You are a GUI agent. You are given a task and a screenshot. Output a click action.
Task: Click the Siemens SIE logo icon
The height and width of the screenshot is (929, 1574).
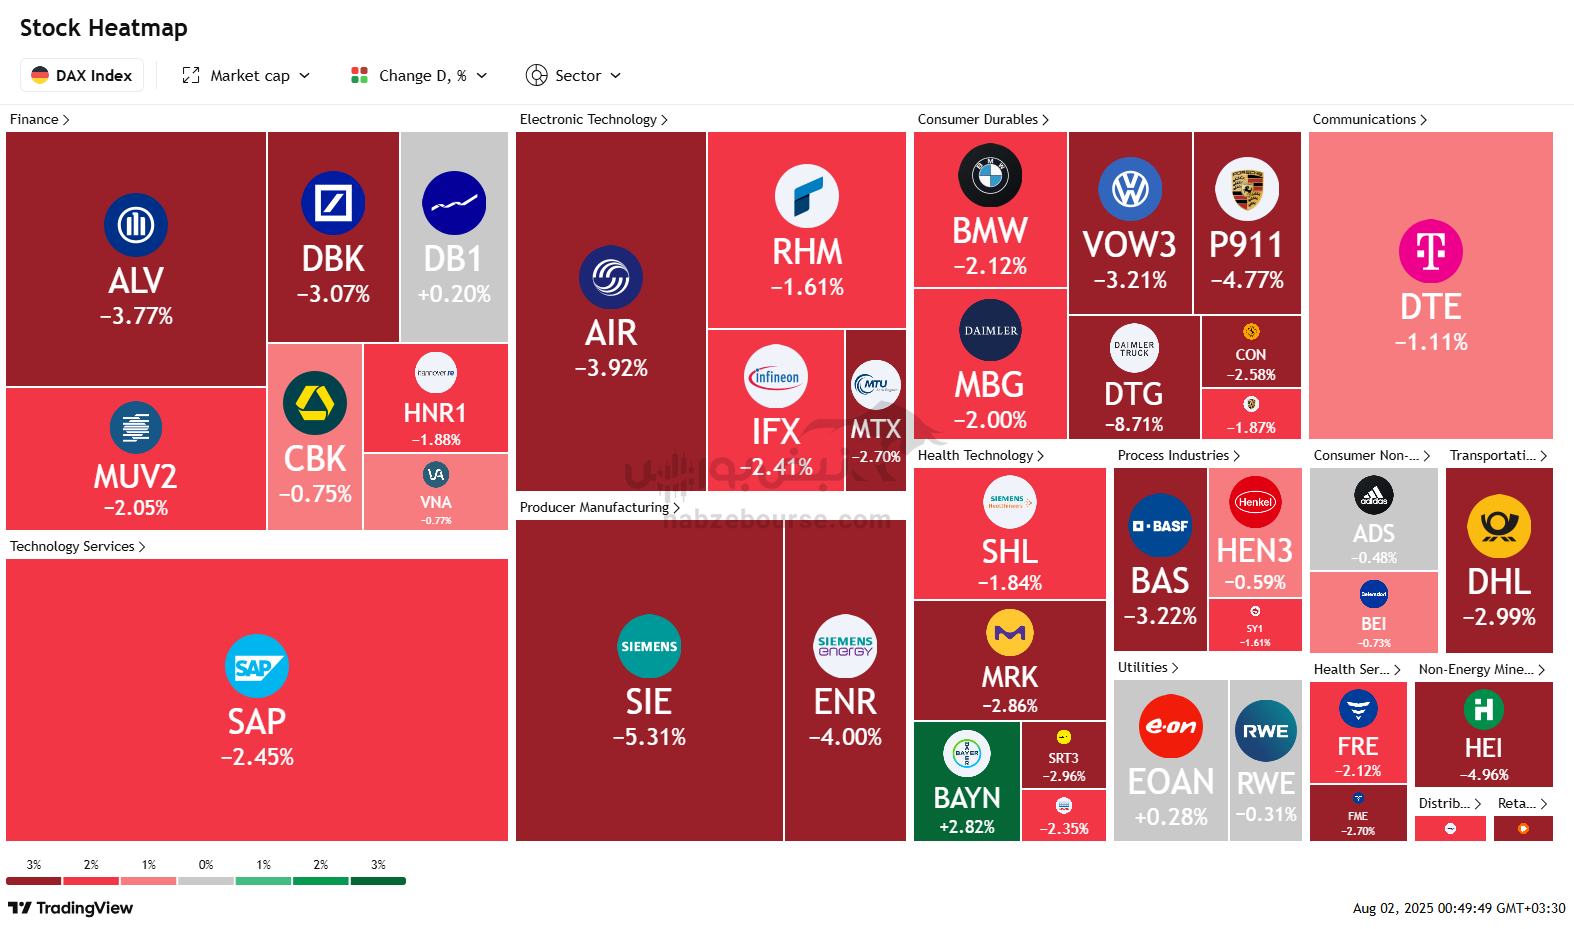(x=649, y=646)
